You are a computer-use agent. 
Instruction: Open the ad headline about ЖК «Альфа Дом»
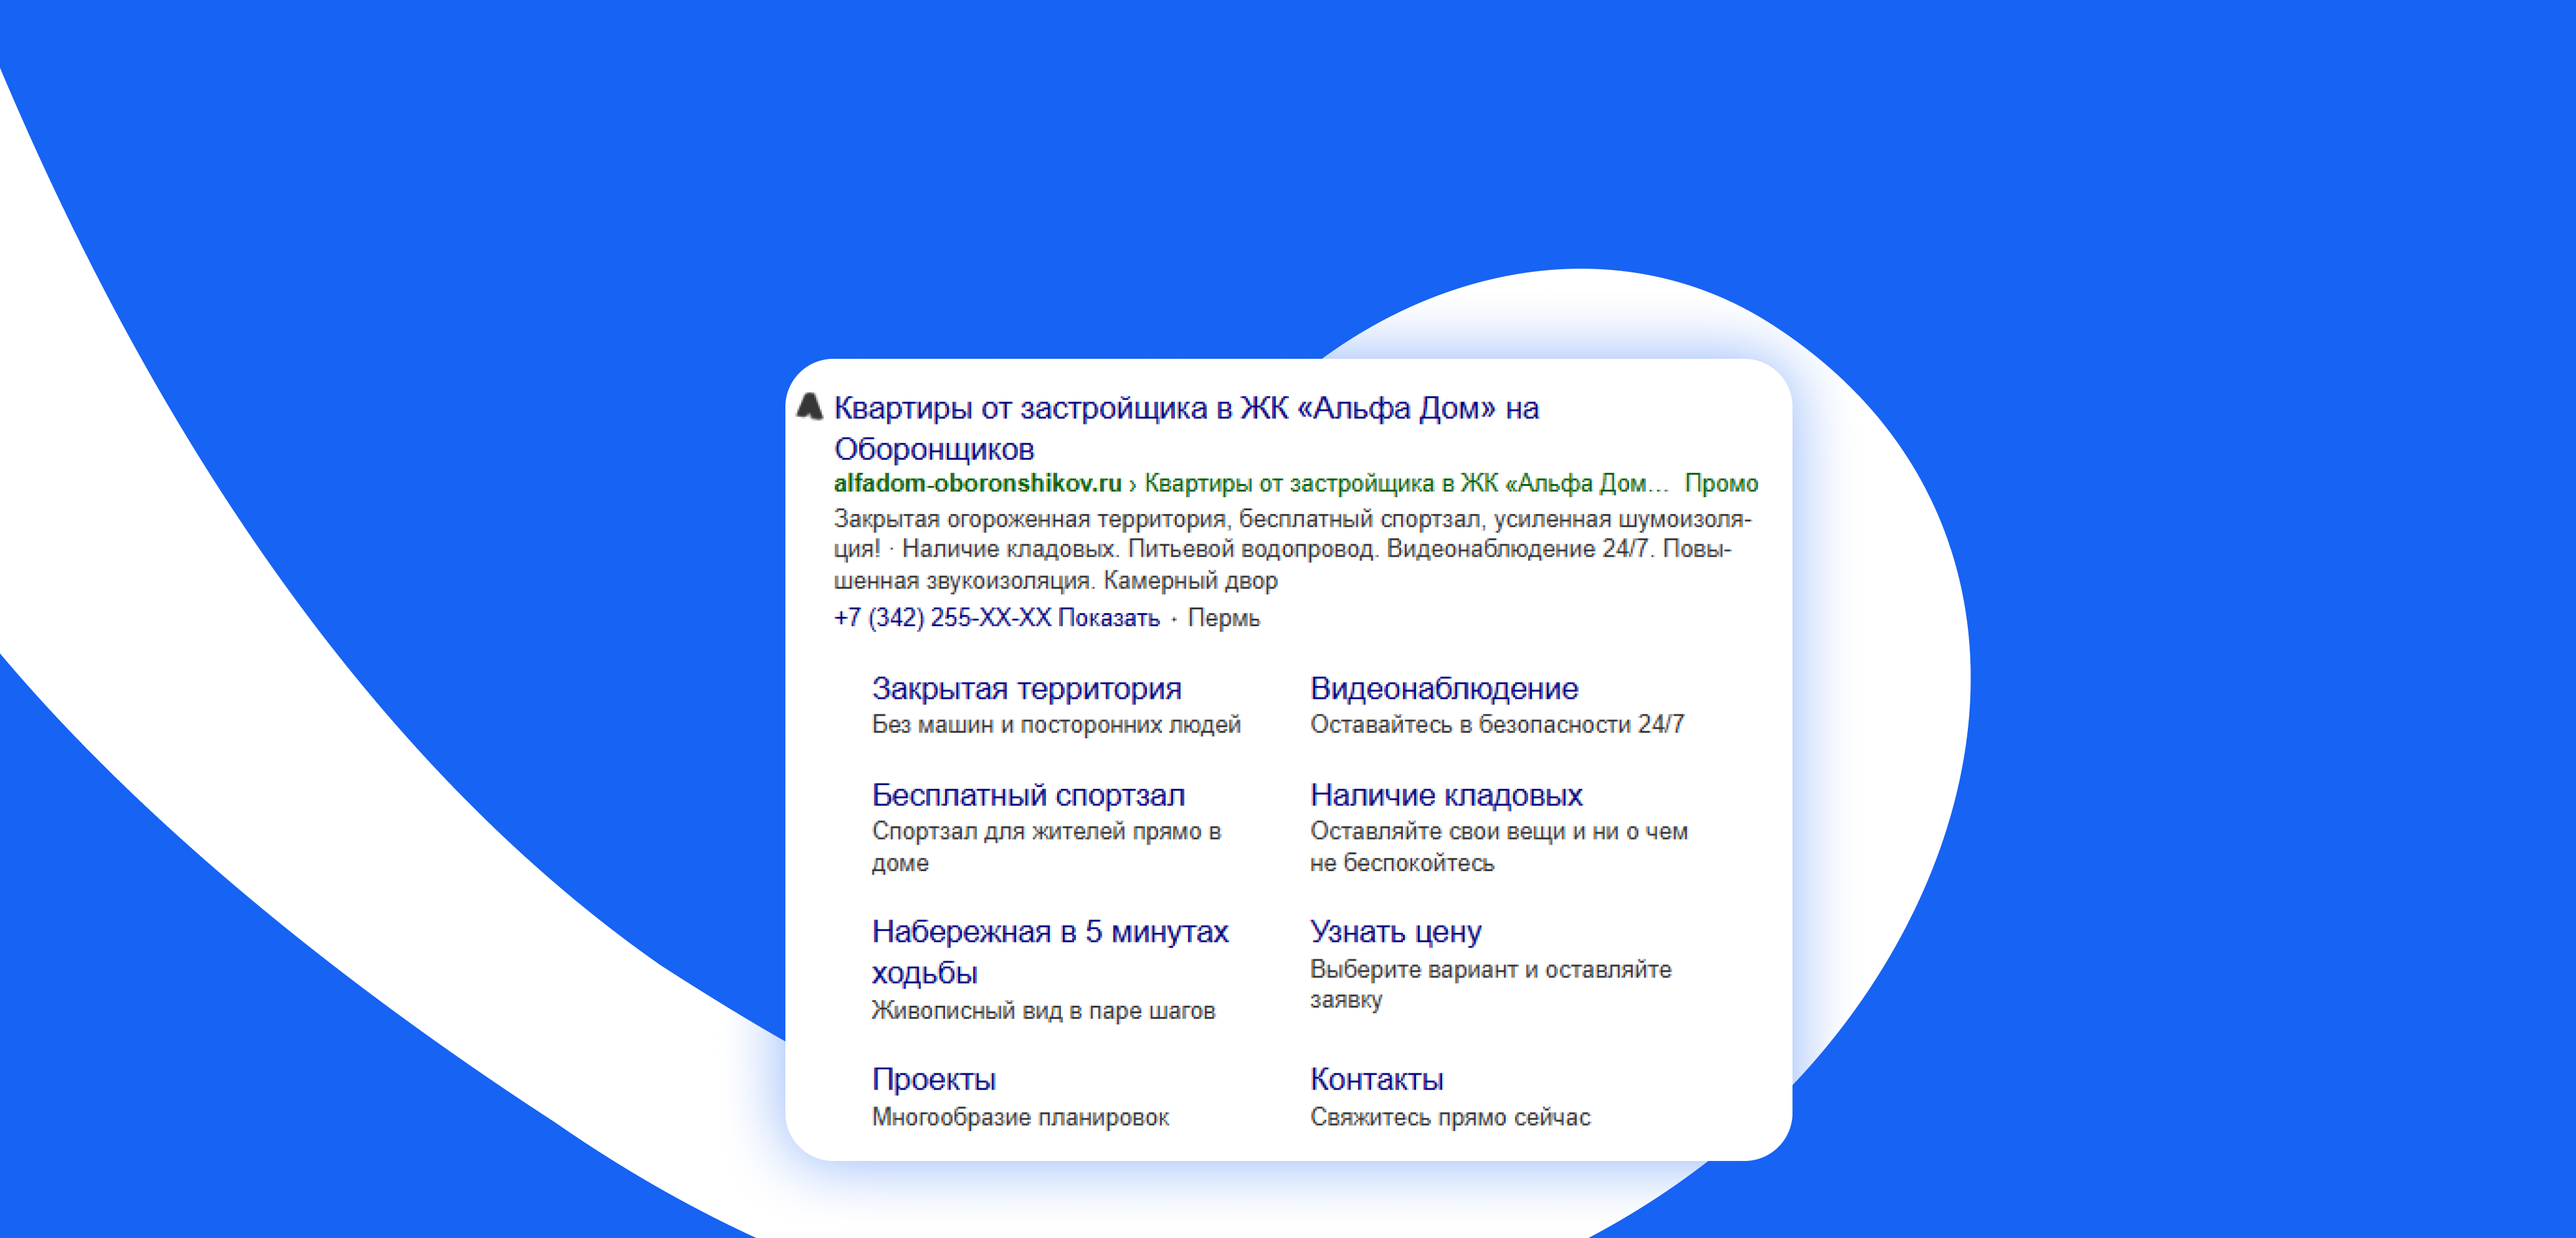pyautogui.click(x=1186, y=428)
